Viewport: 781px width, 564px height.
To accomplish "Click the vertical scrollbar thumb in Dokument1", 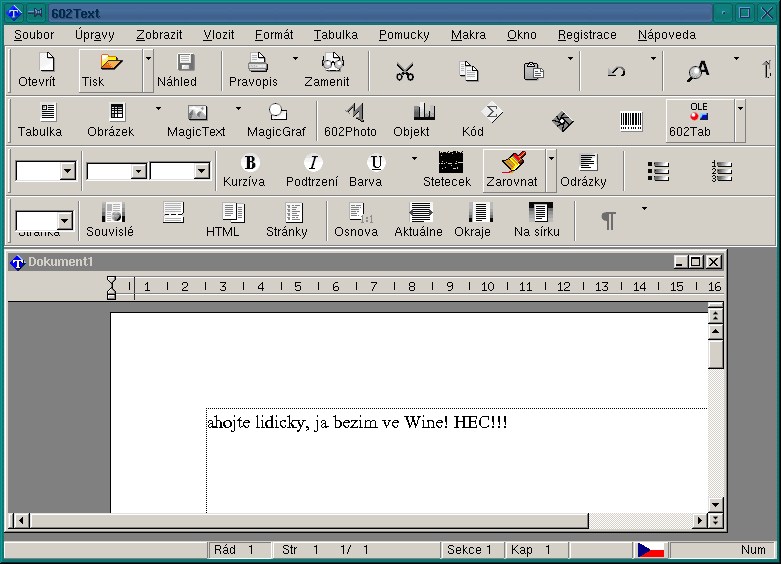I will pos(715,354).
